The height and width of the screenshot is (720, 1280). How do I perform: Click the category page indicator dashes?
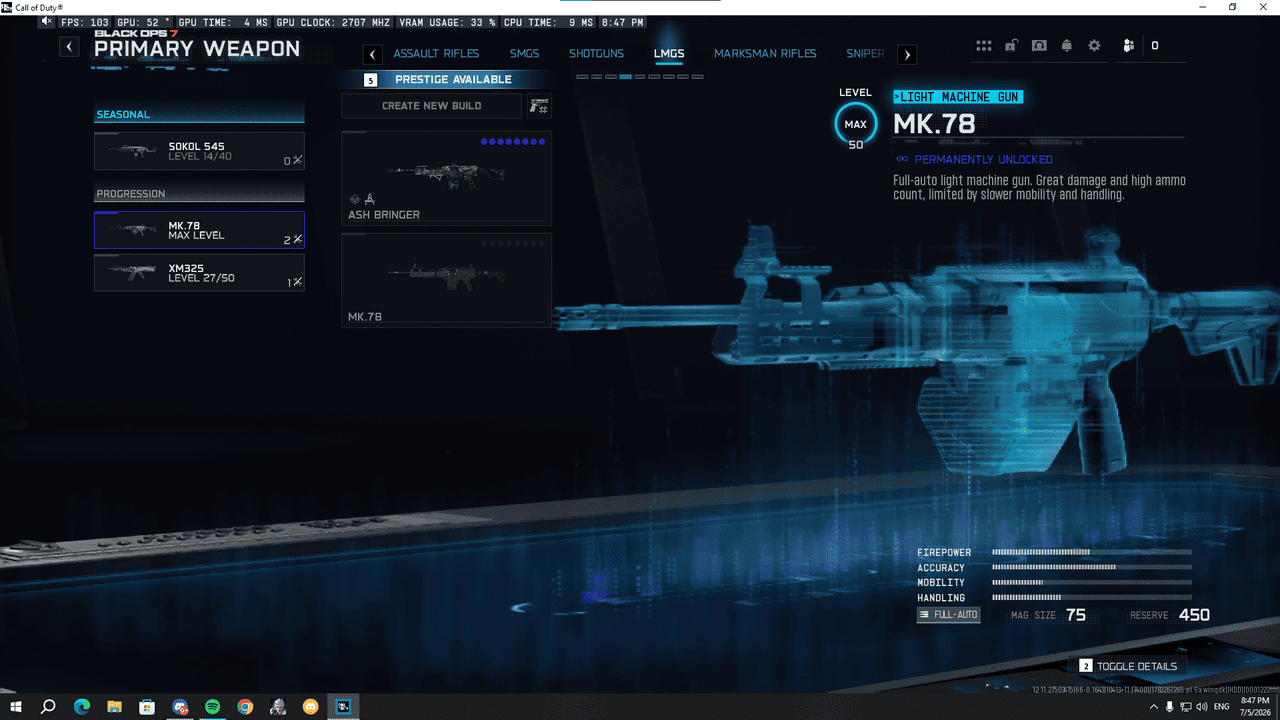point(640,77)
